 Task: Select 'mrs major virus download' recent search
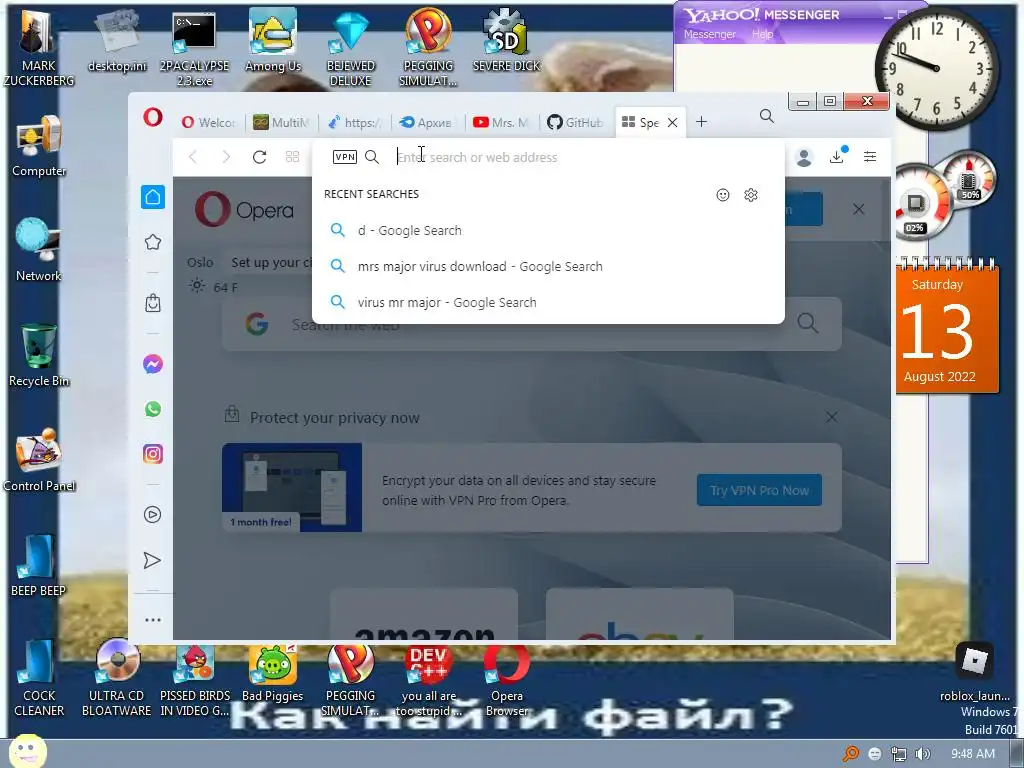548,266
